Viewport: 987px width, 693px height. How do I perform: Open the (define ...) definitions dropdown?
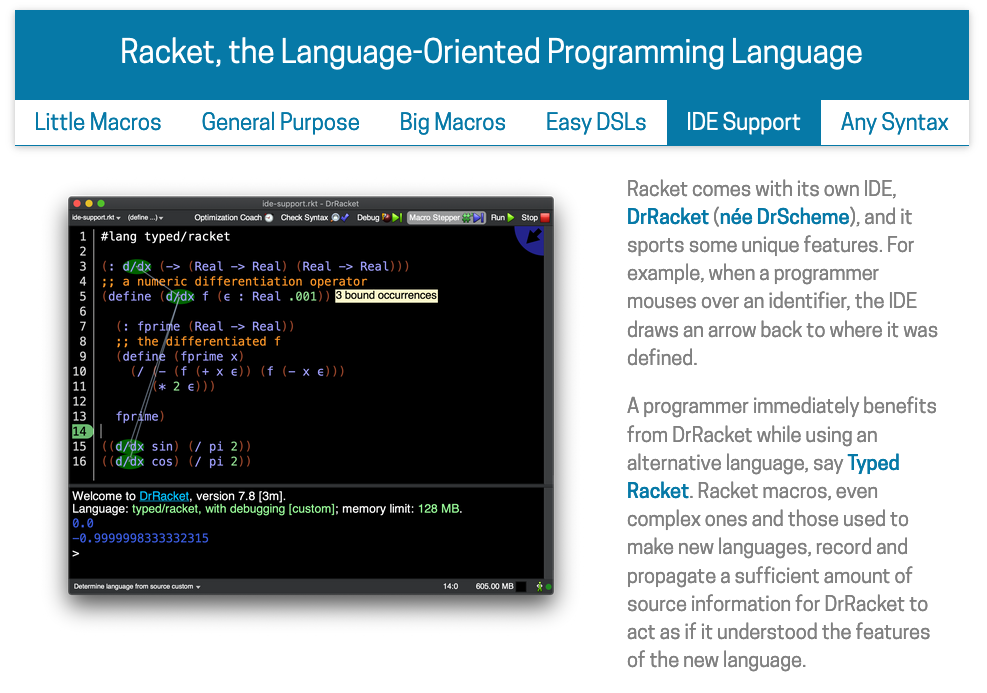(145, 217)
